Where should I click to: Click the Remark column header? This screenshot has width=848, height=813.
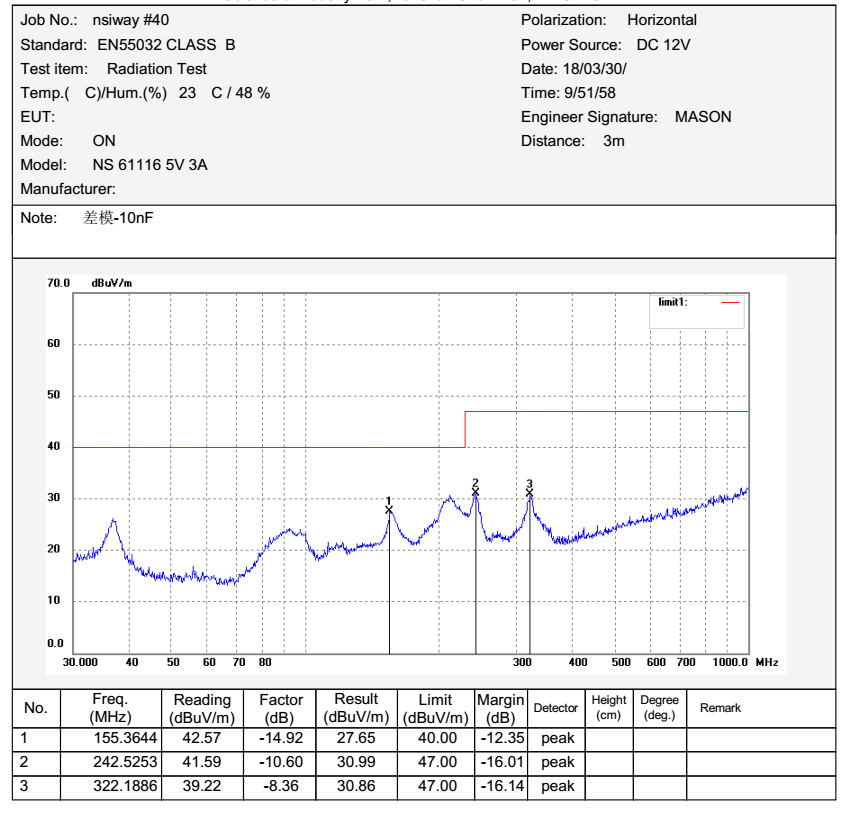[x=720, y=708]
